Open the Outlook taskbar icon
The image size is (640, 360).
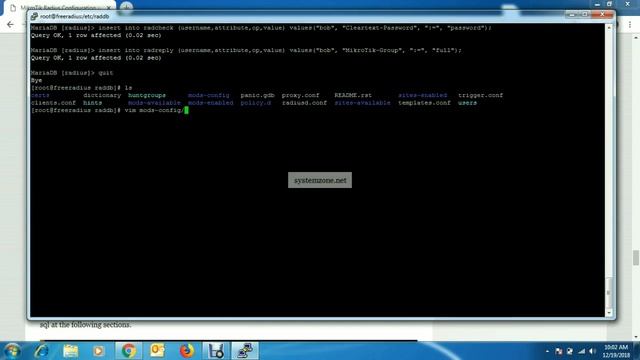tap(157, 351)
